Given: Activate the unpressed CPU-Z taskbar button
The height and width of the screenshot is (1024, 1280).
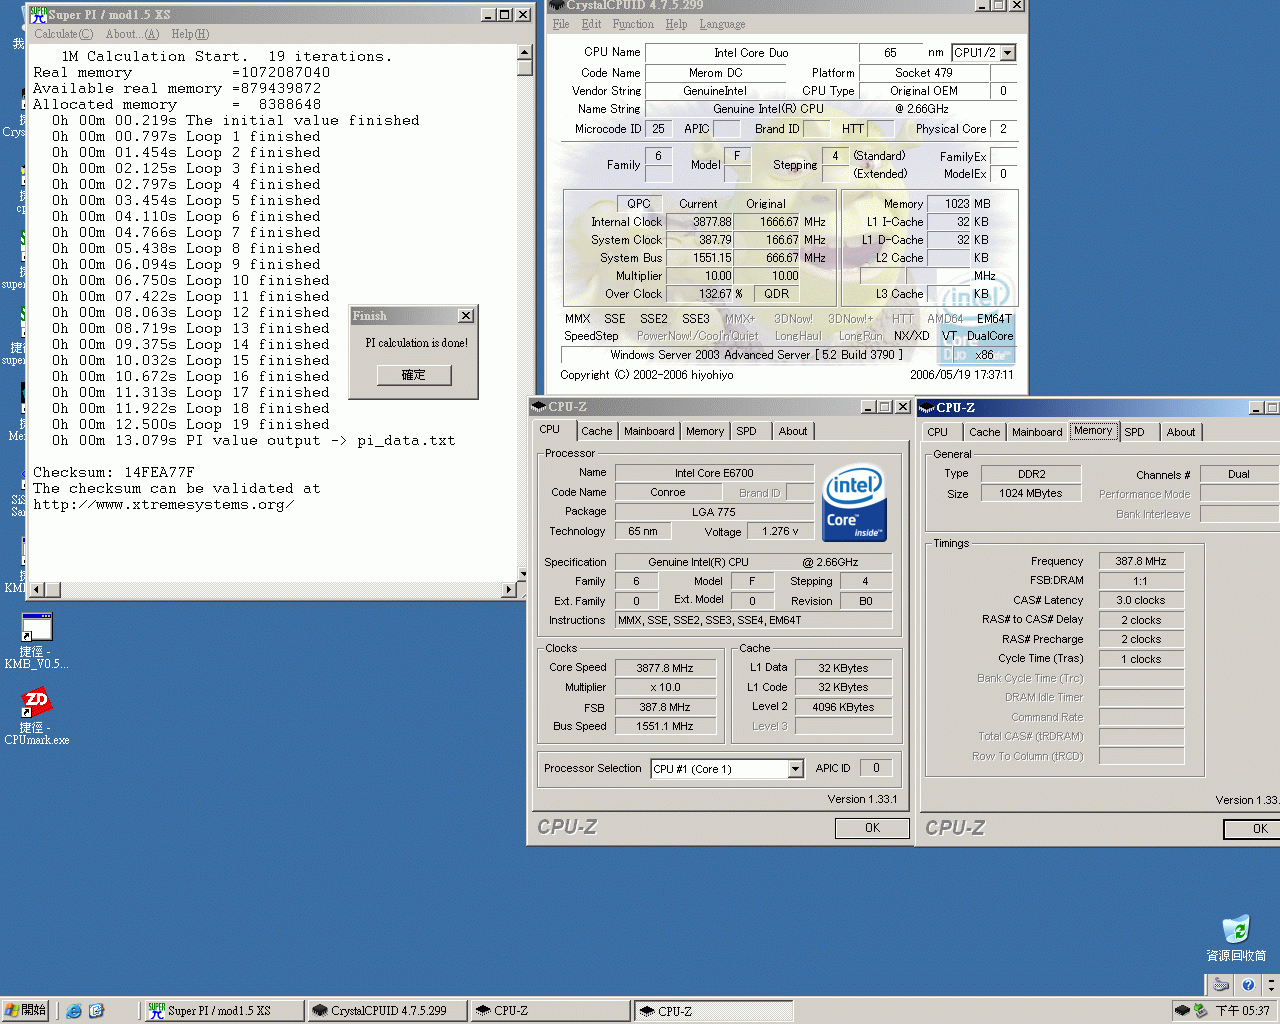Looking at the screenshot, I should click(x=550, y=1011).
